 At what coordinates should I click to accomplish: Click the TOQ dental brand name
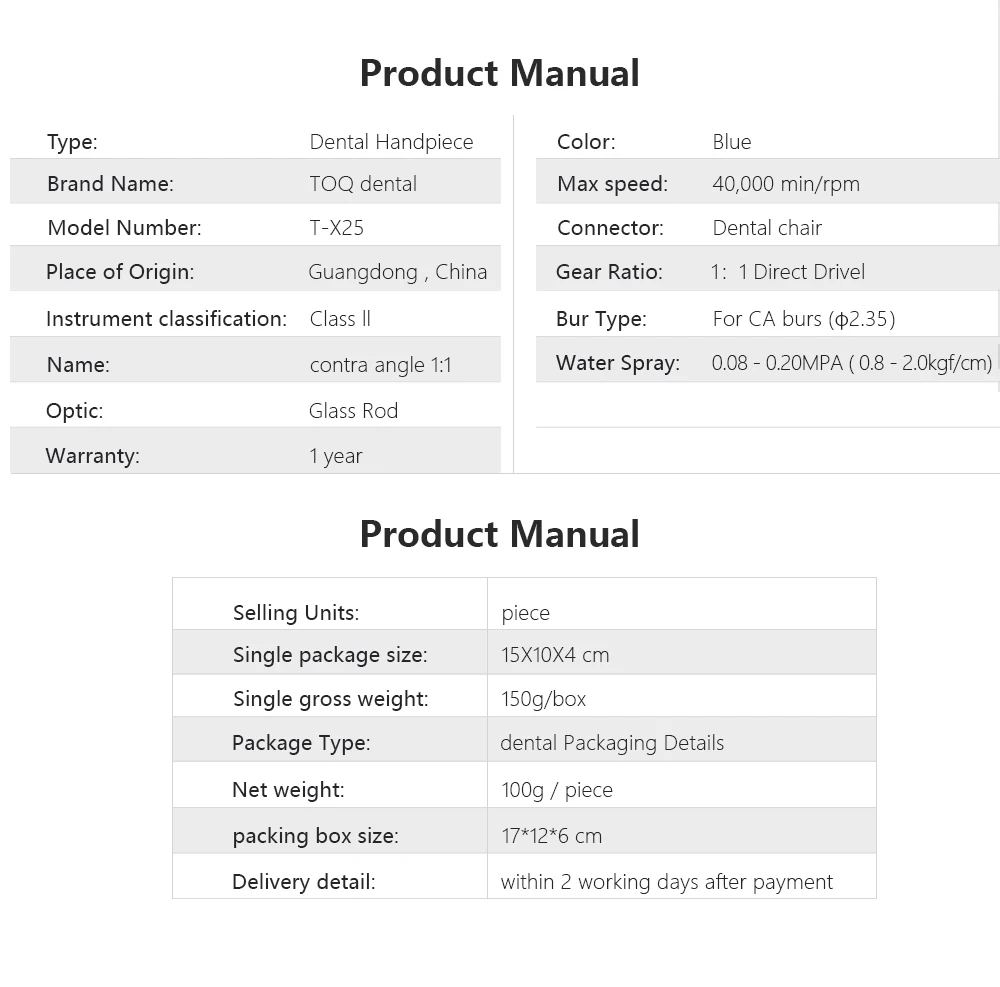[363, 184]
